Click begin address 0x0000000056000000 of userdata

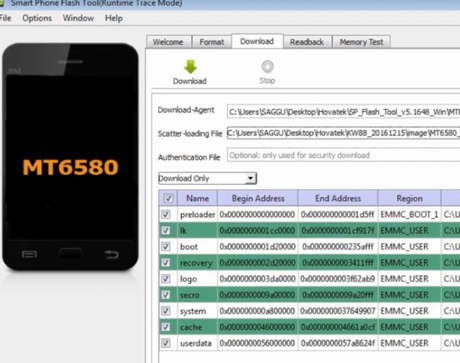(257, 343)
